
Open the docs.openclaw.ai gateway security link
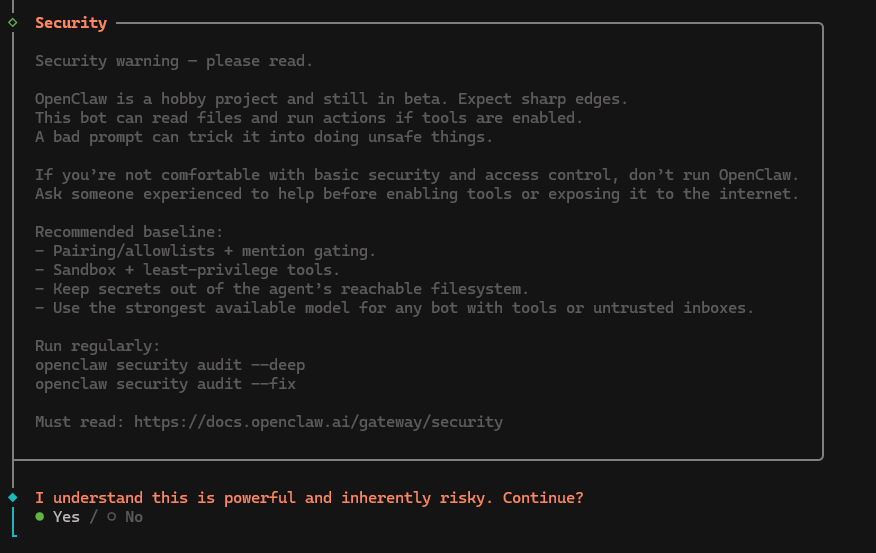pos(318,422)
